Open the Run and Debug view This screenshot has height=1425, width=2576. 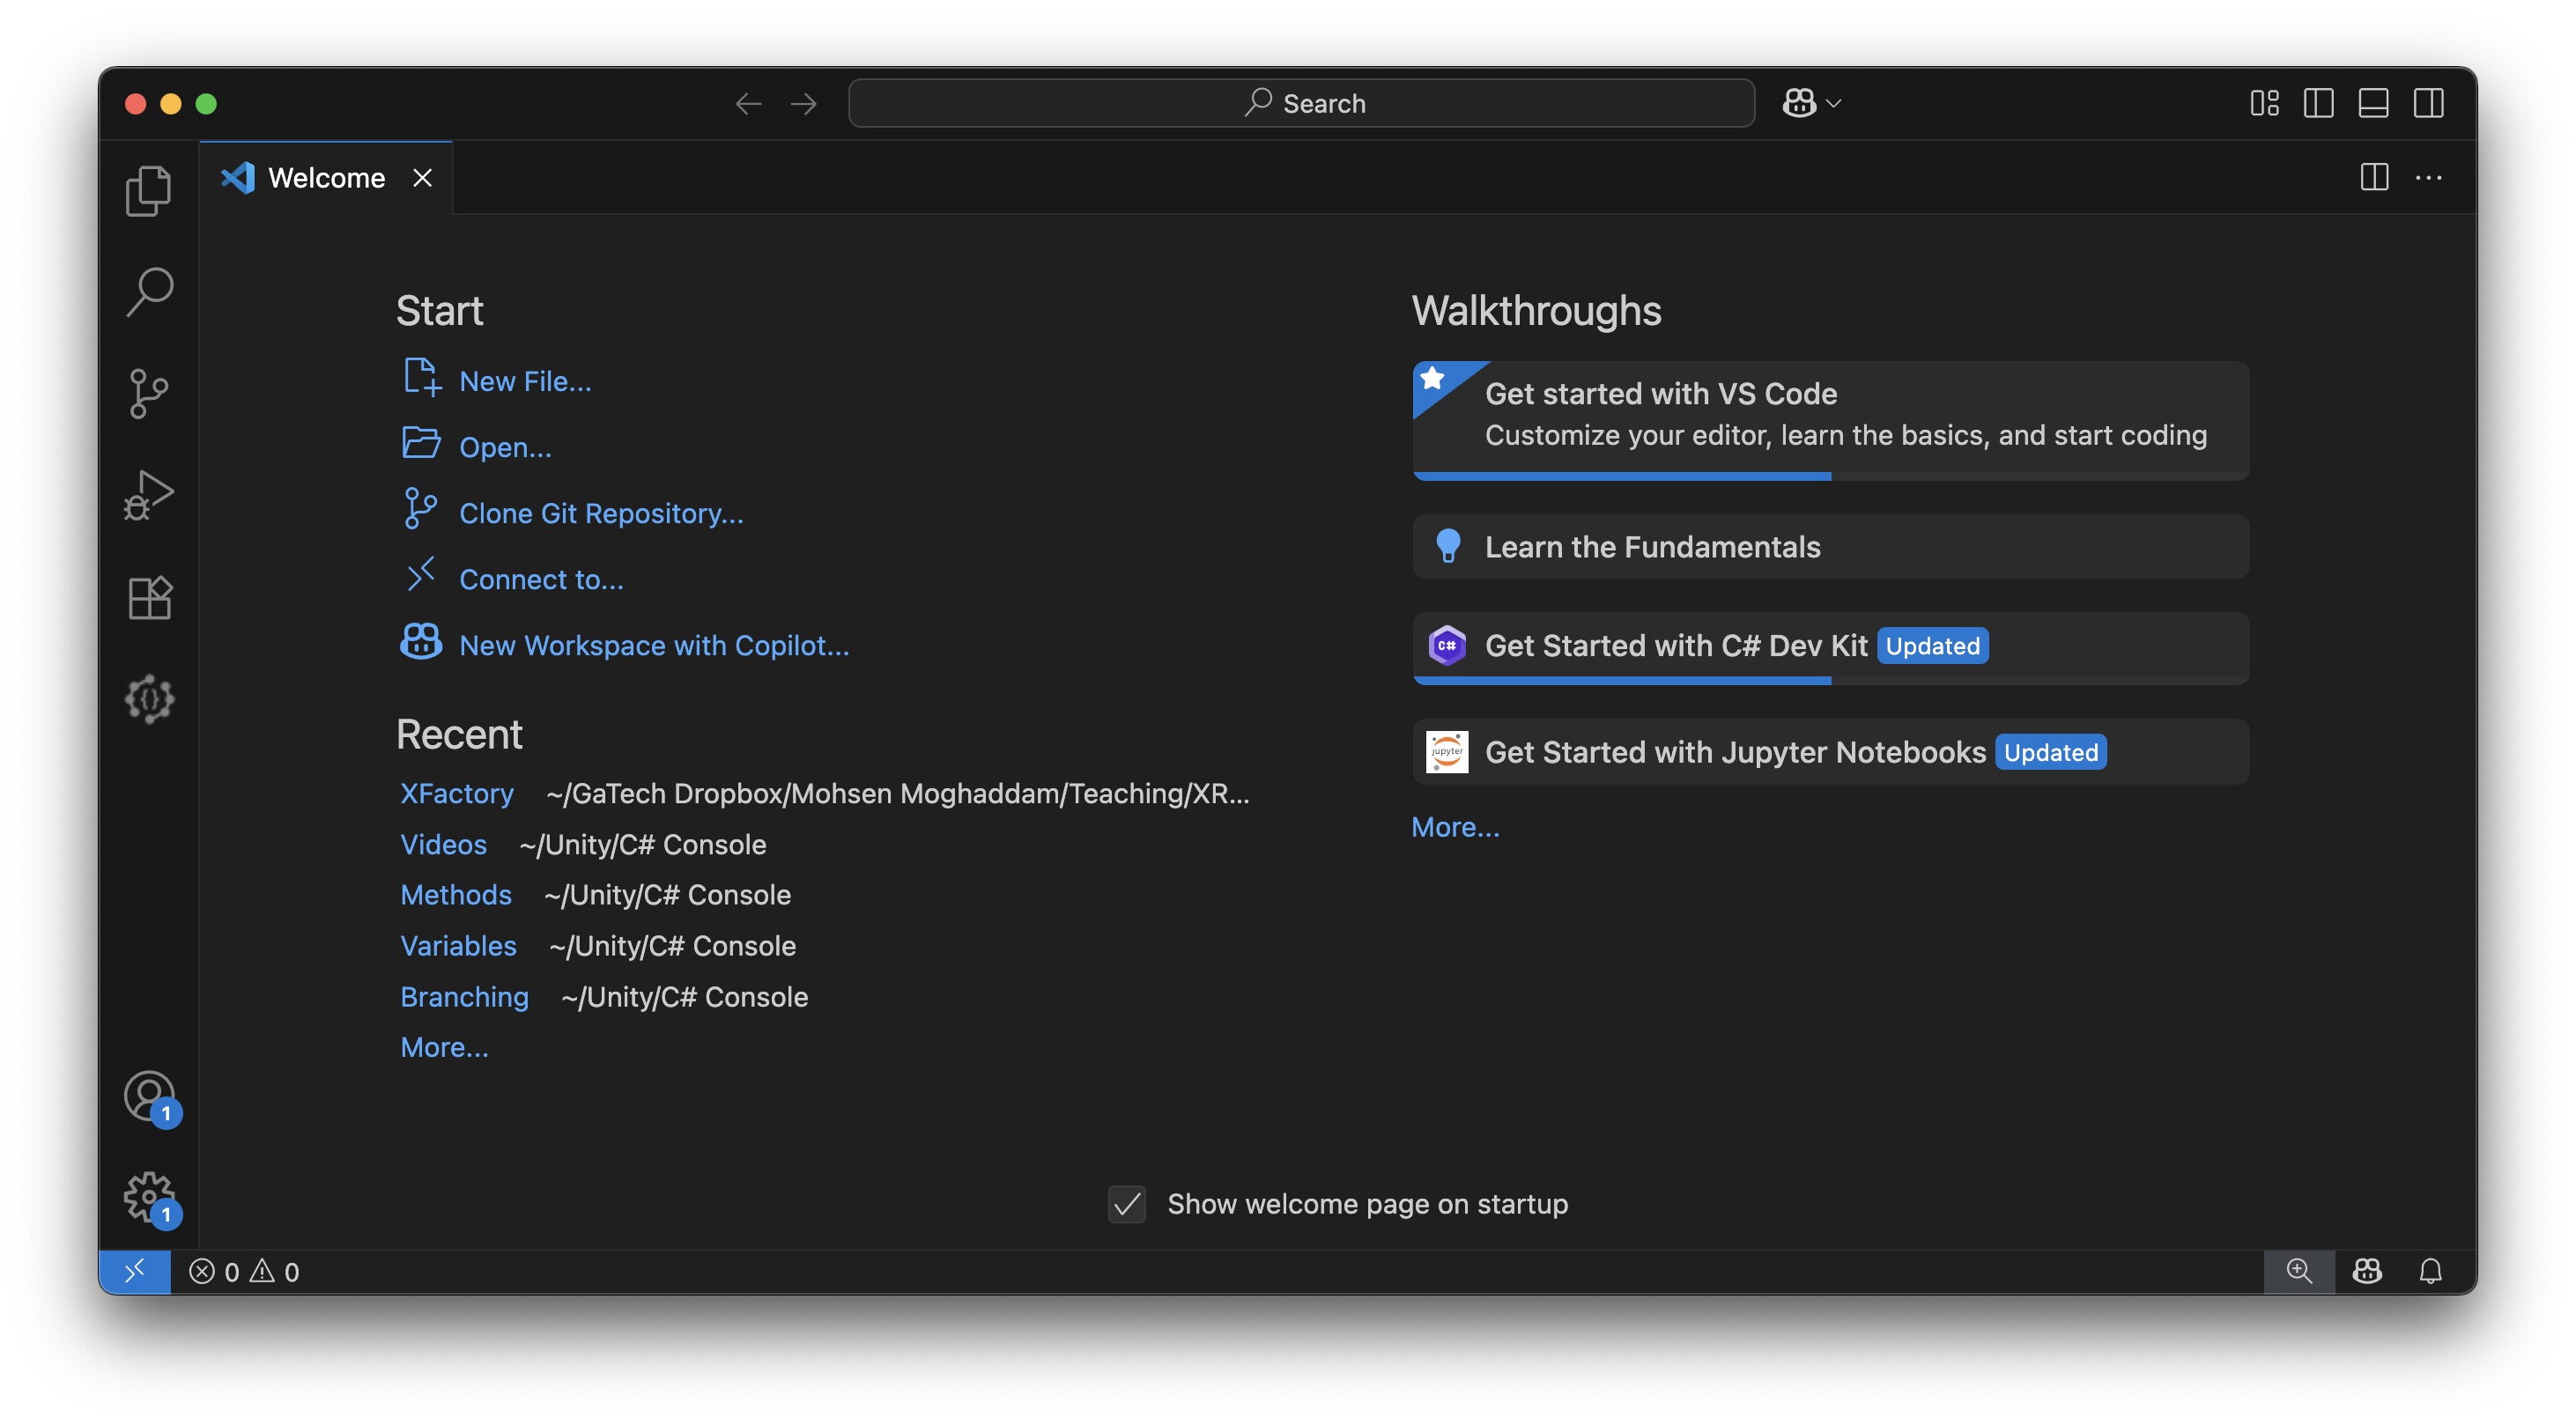(x=149, y=495)
